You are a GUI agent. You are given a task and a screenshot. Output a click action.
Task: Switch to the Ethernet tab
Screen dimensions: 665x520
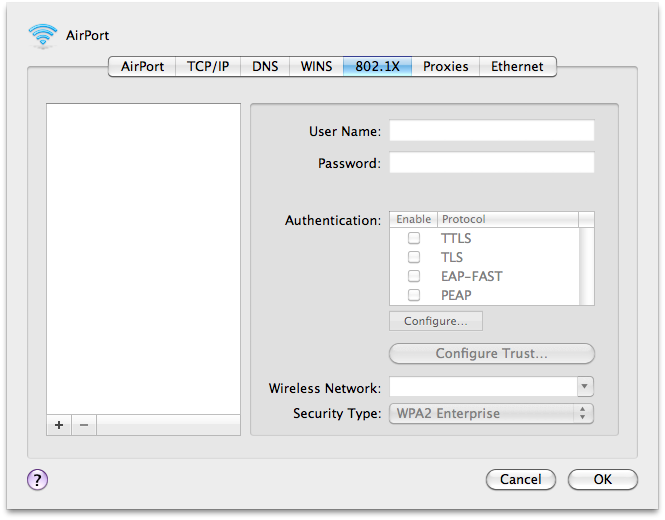pyautogui.click(x=517, y=67)
